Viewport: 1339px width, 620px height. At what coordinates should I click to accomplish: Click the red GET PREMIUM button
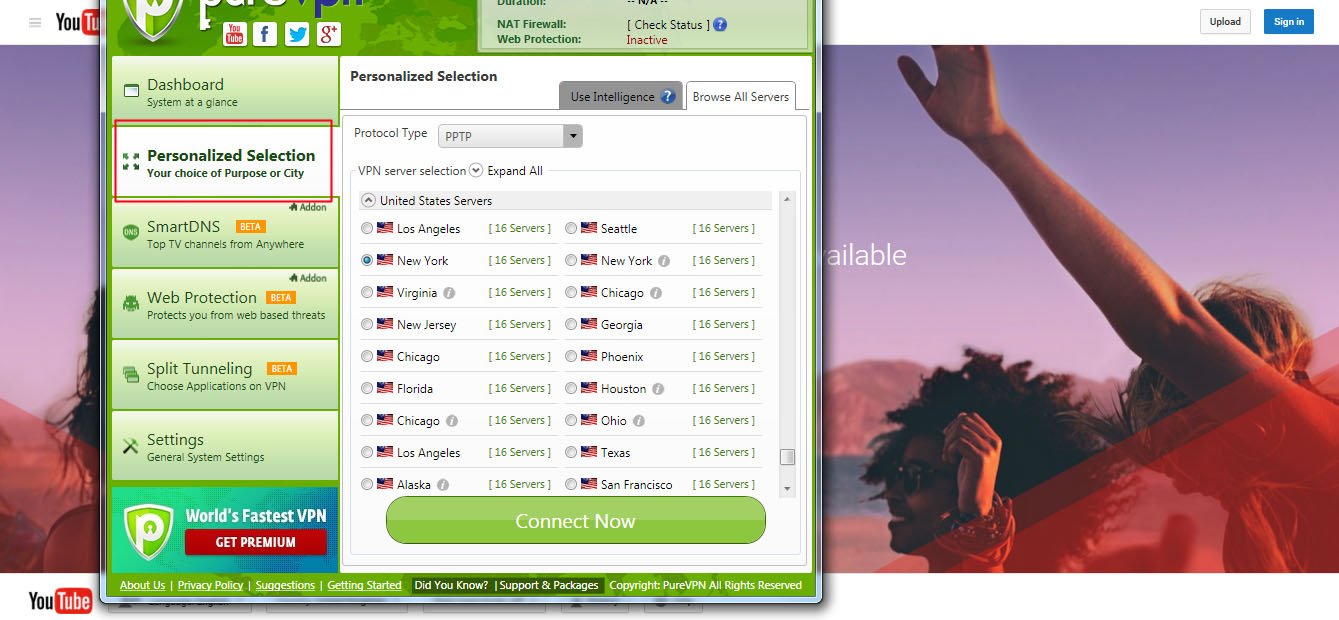coord(256,542)
